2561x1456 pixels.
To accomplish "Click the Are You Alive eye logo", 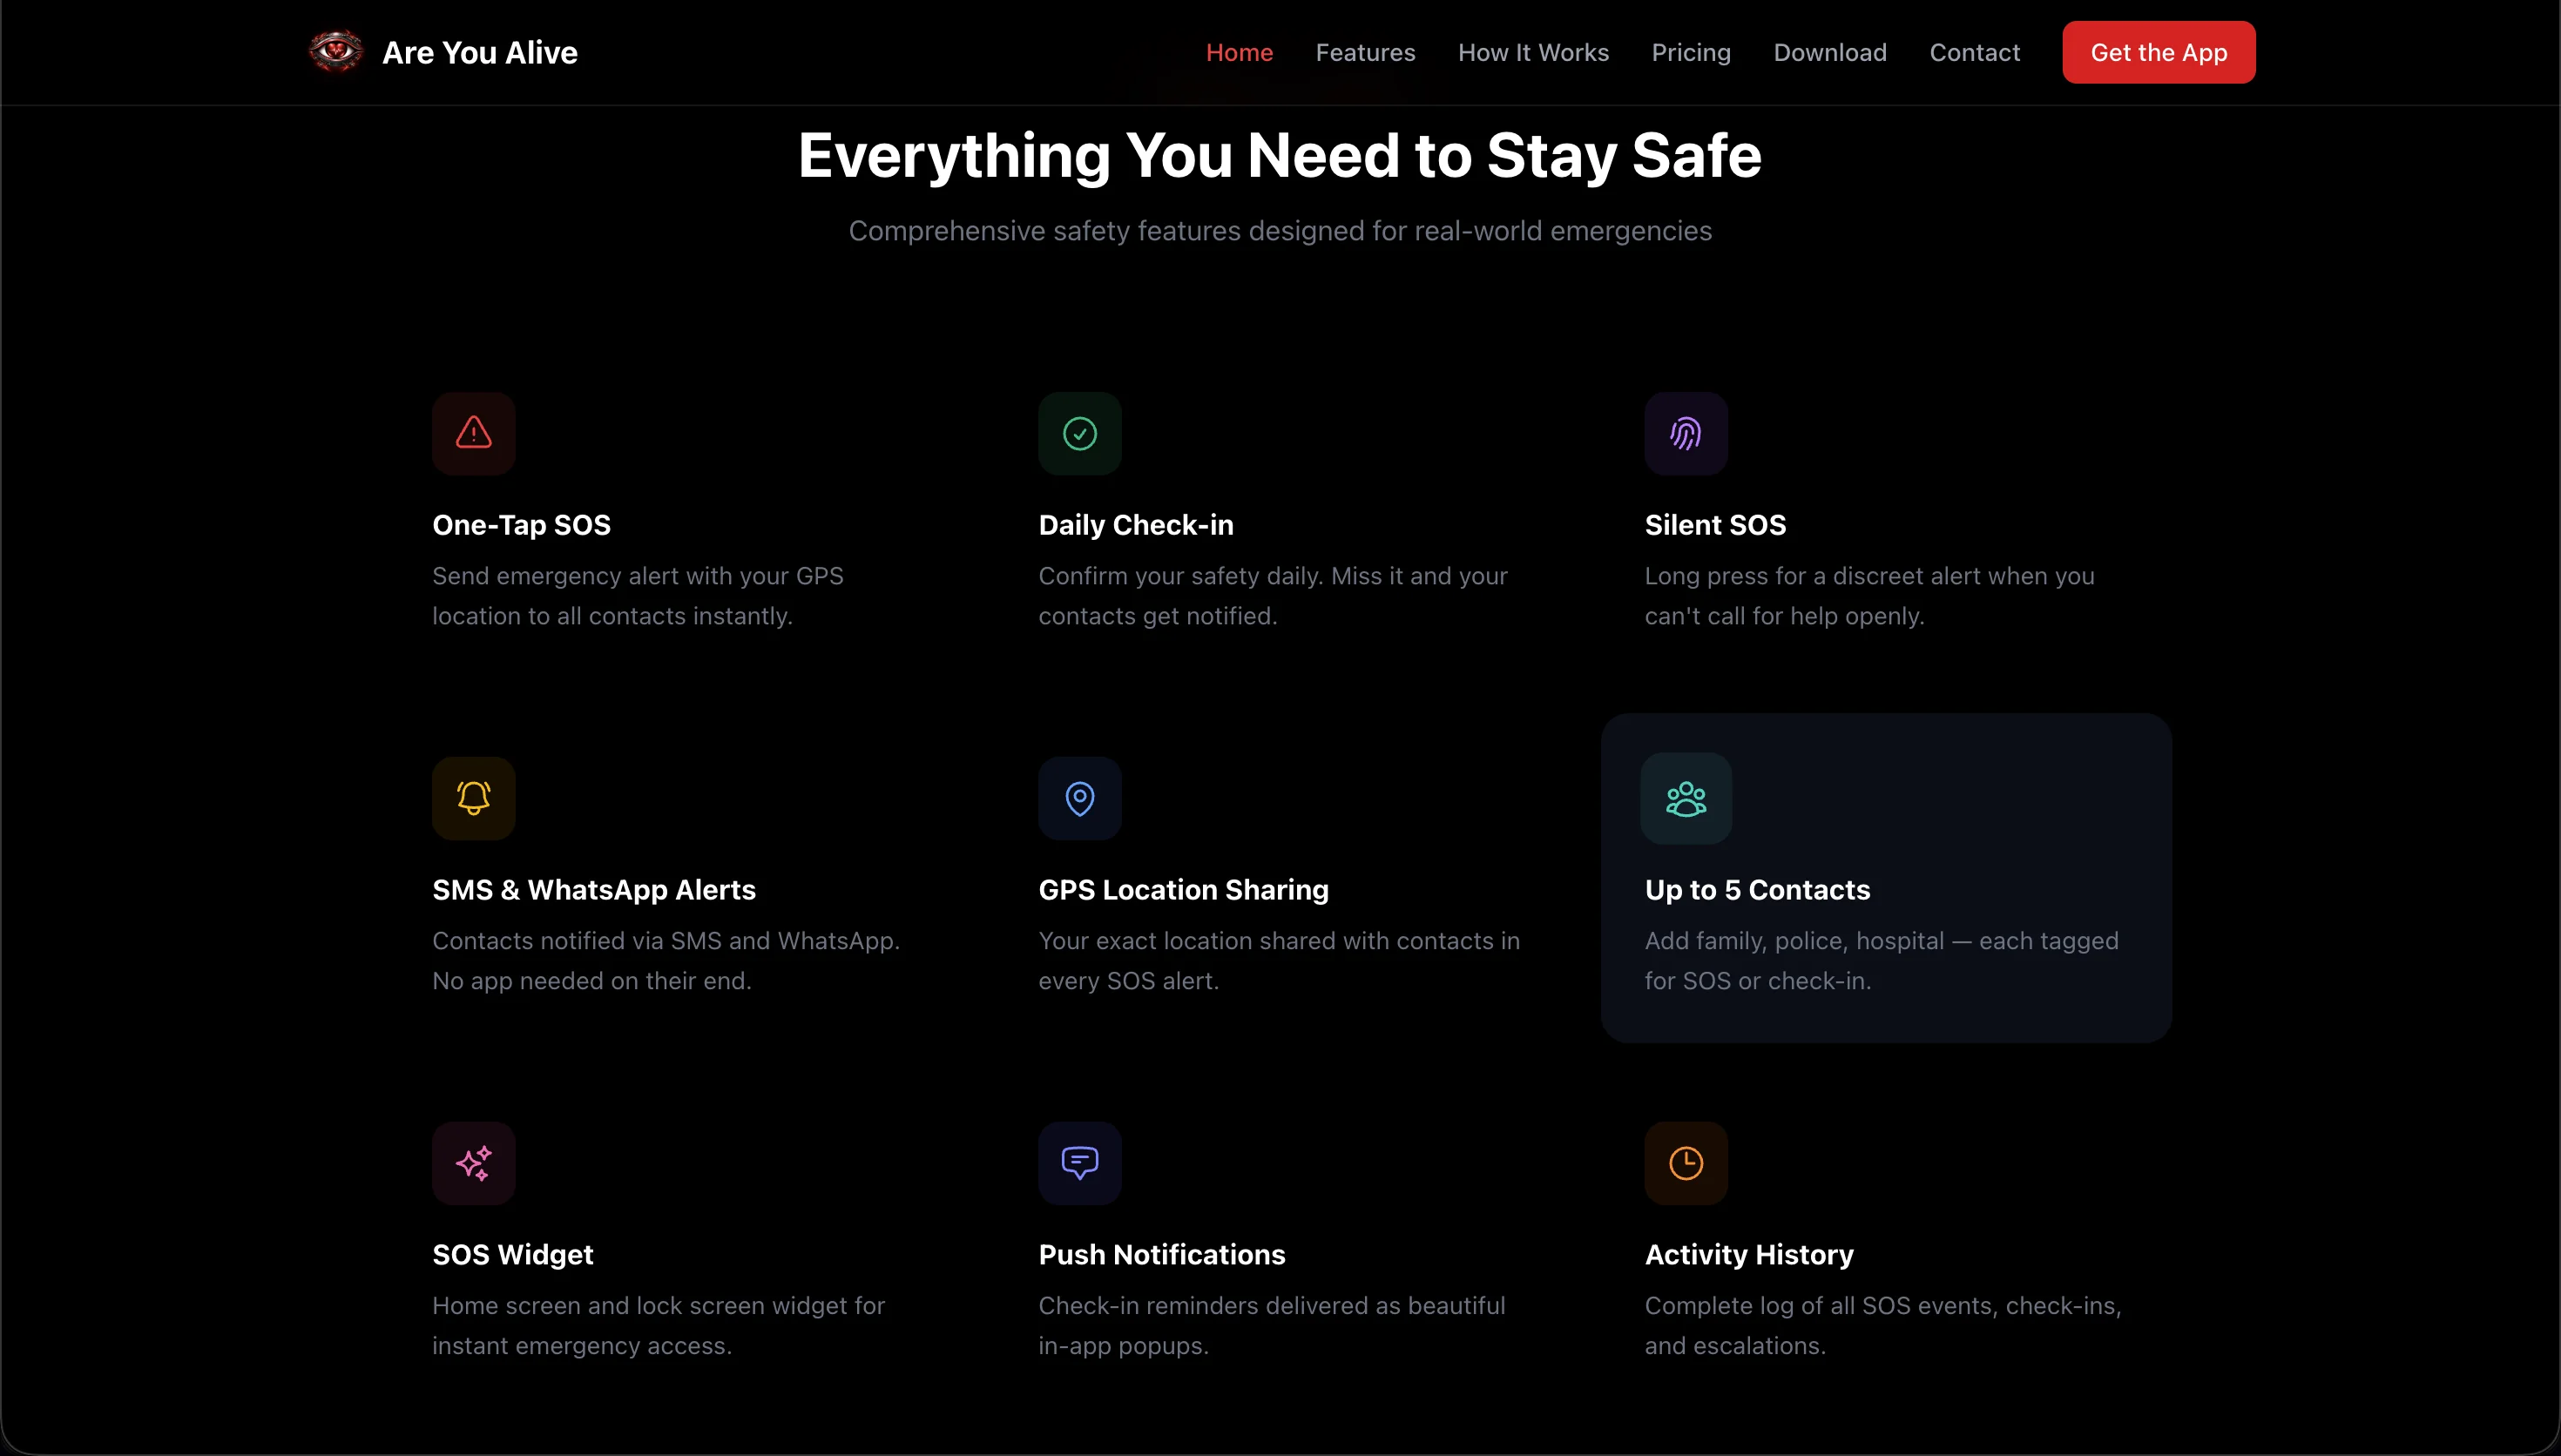I will tap(335, 51).
